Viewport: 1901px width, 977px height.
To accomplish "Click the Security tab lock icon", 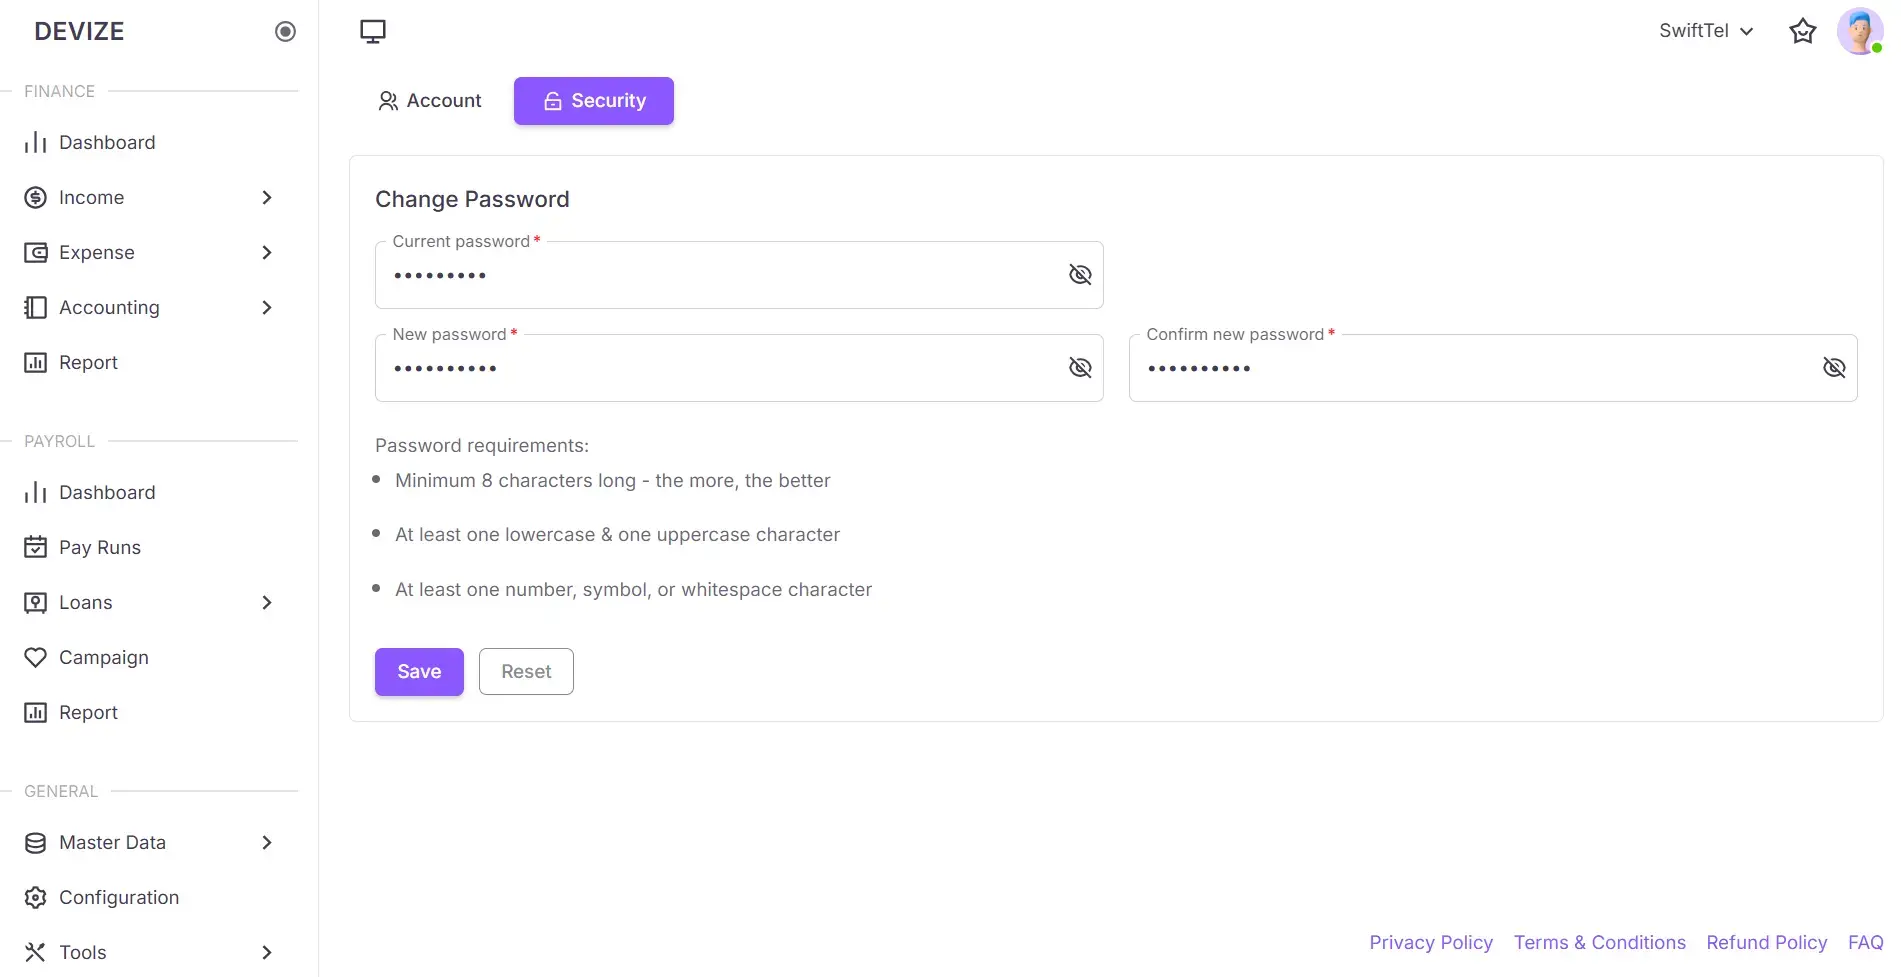I will 552,101.
